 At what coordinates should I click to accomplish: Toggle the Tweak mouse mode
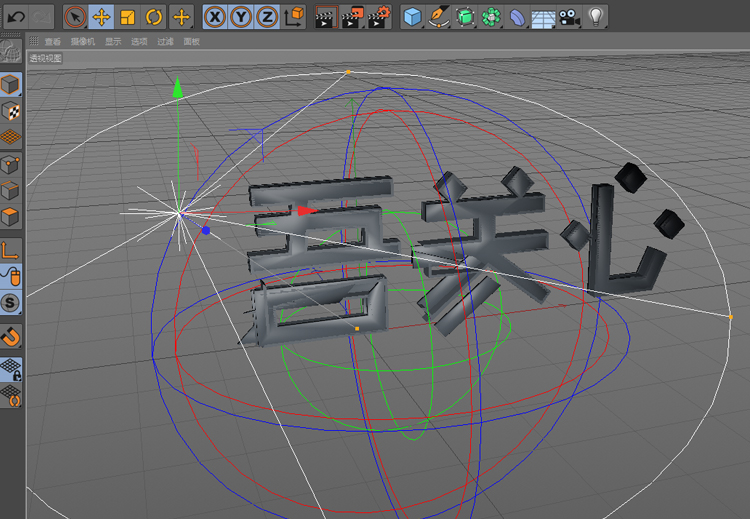pyautogui.click(x=11, y=276)
